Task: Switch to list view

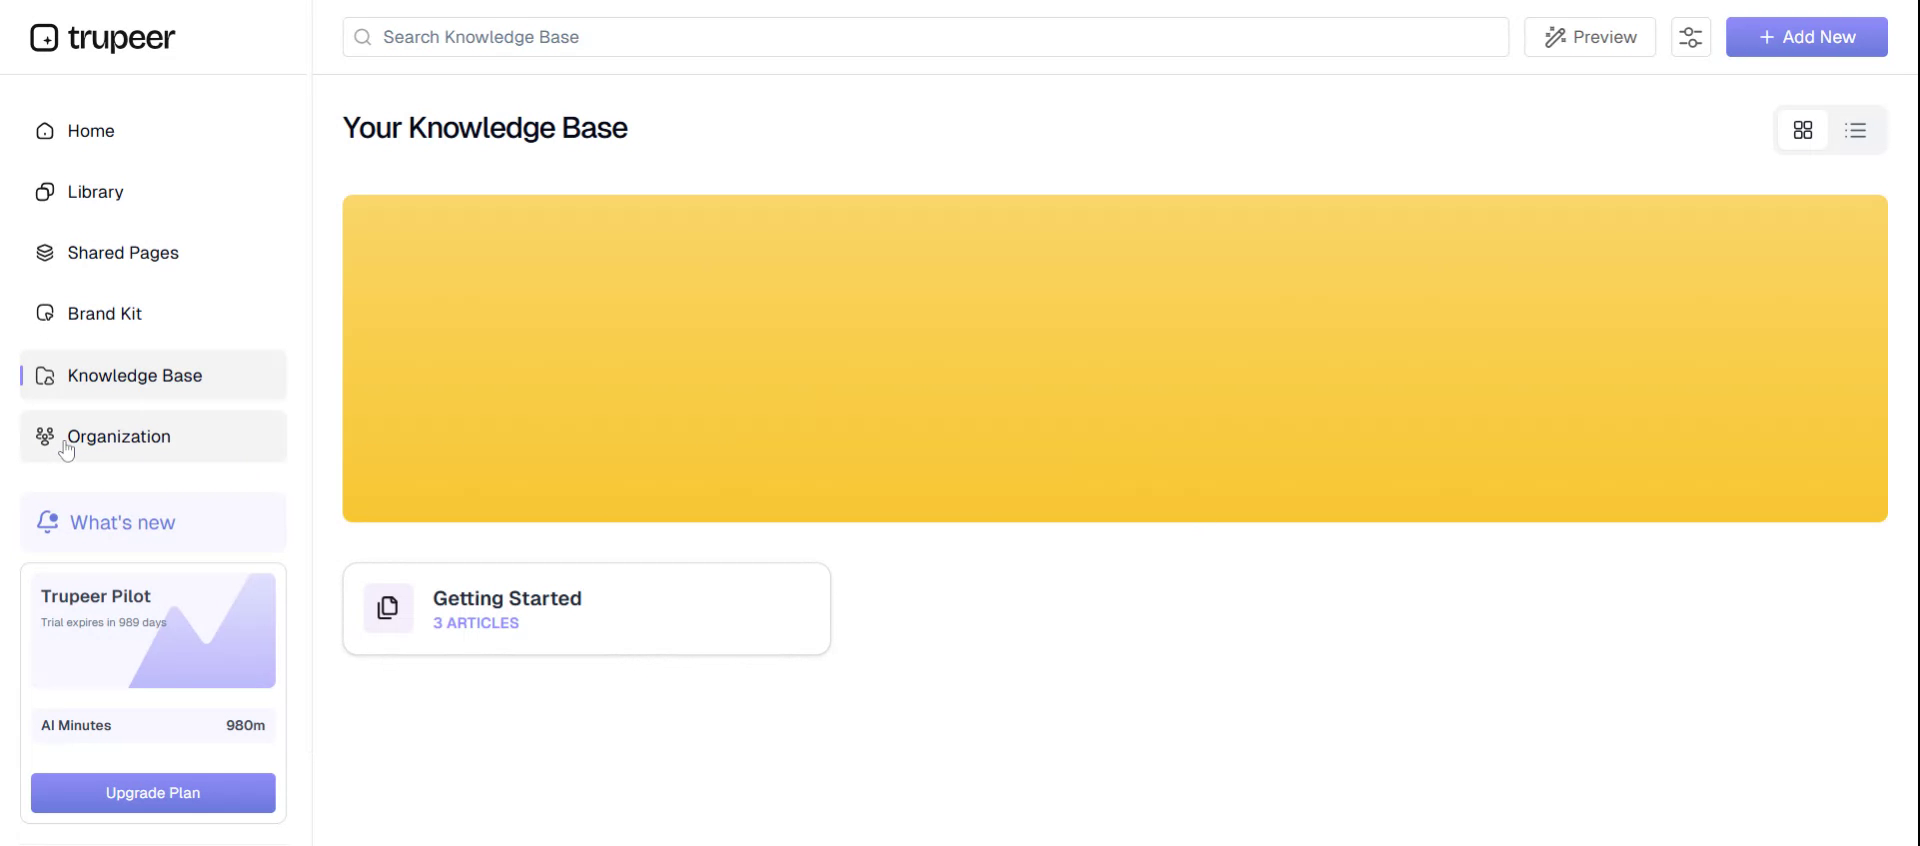Action: [x=1855, y=130]
